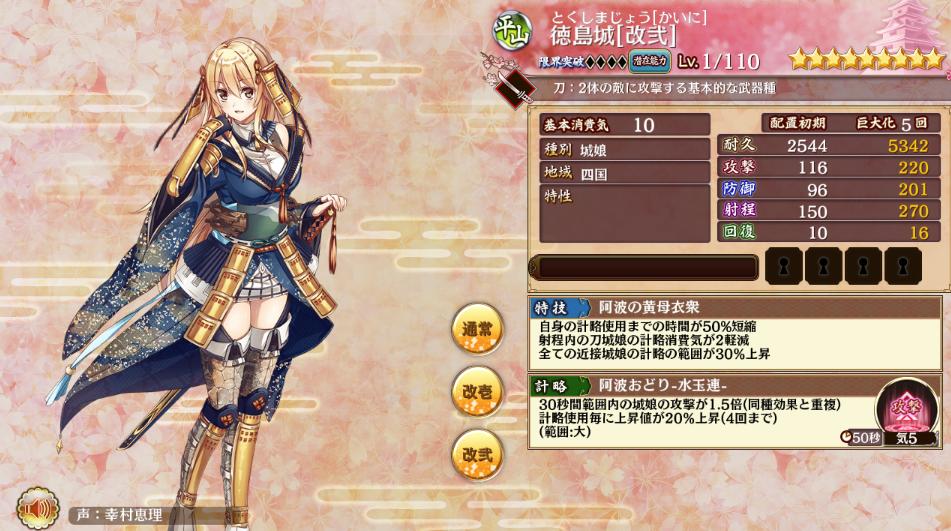The width and height of the screenshot is (951, 531).
Task: Click the 声：幸村恵理 voice actor label
Action: click(119, 516)
